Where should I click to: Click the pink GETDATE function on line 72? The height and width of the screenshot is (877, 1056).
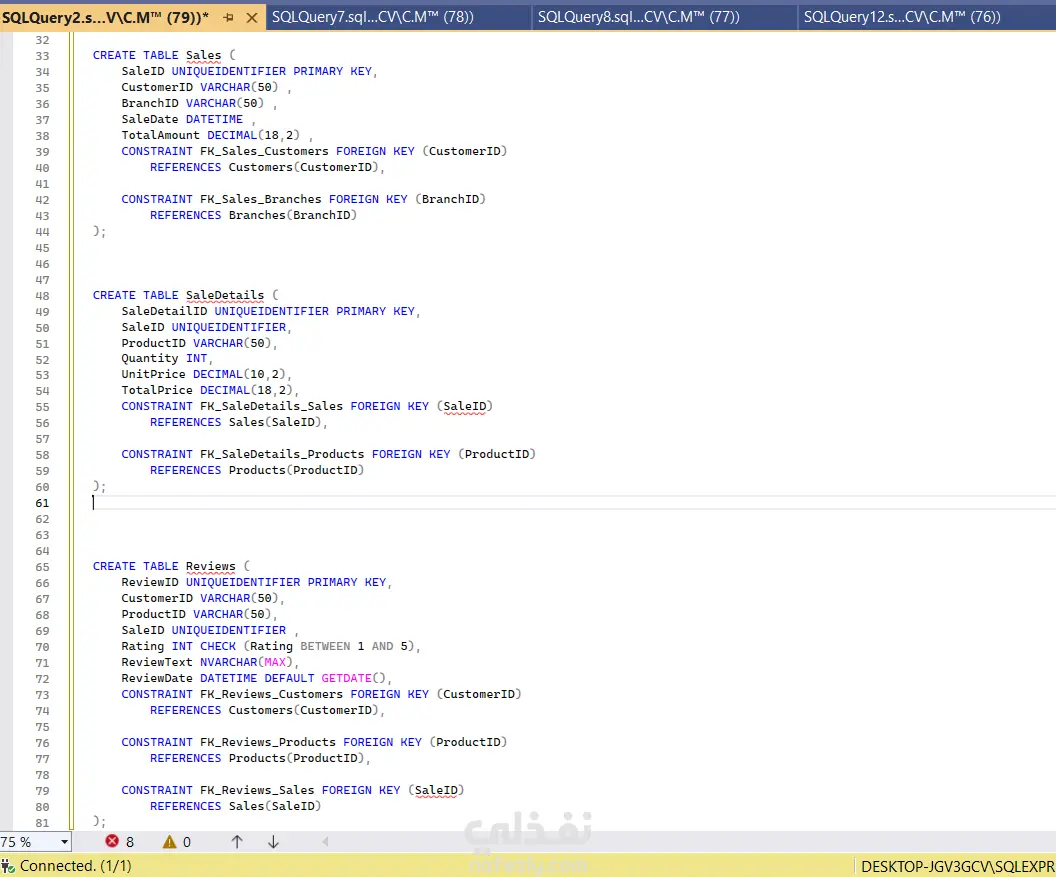pos(345,678)
